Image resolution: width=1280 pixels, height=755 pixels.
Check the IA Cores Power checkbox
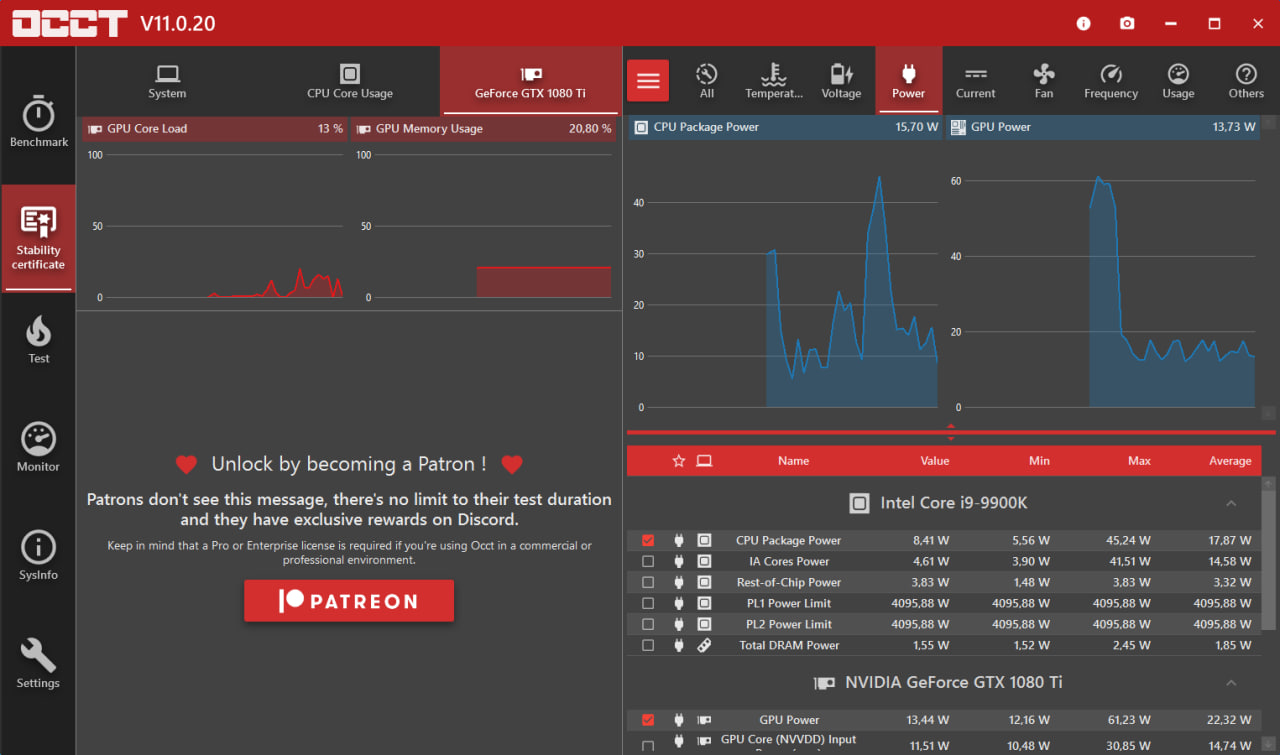(648, 561)
